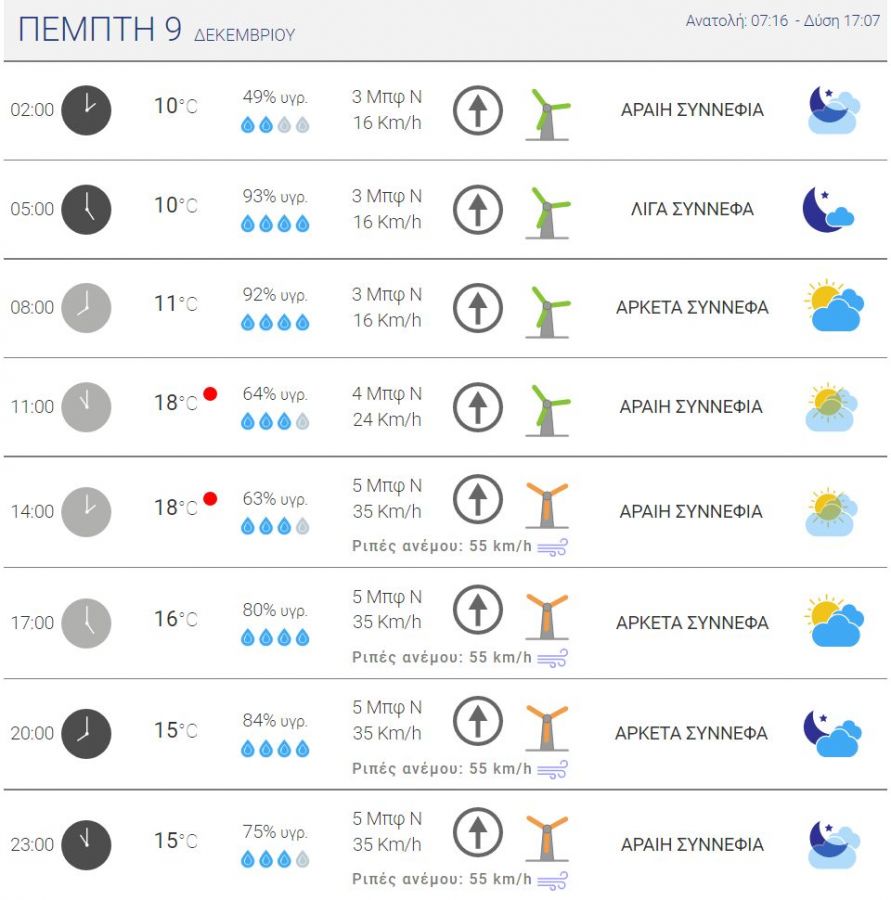Click the 93% humidity value at 05:00
The height and width of the screenshot is (900, 891).
pyautogui.click(x=274, y=196)
